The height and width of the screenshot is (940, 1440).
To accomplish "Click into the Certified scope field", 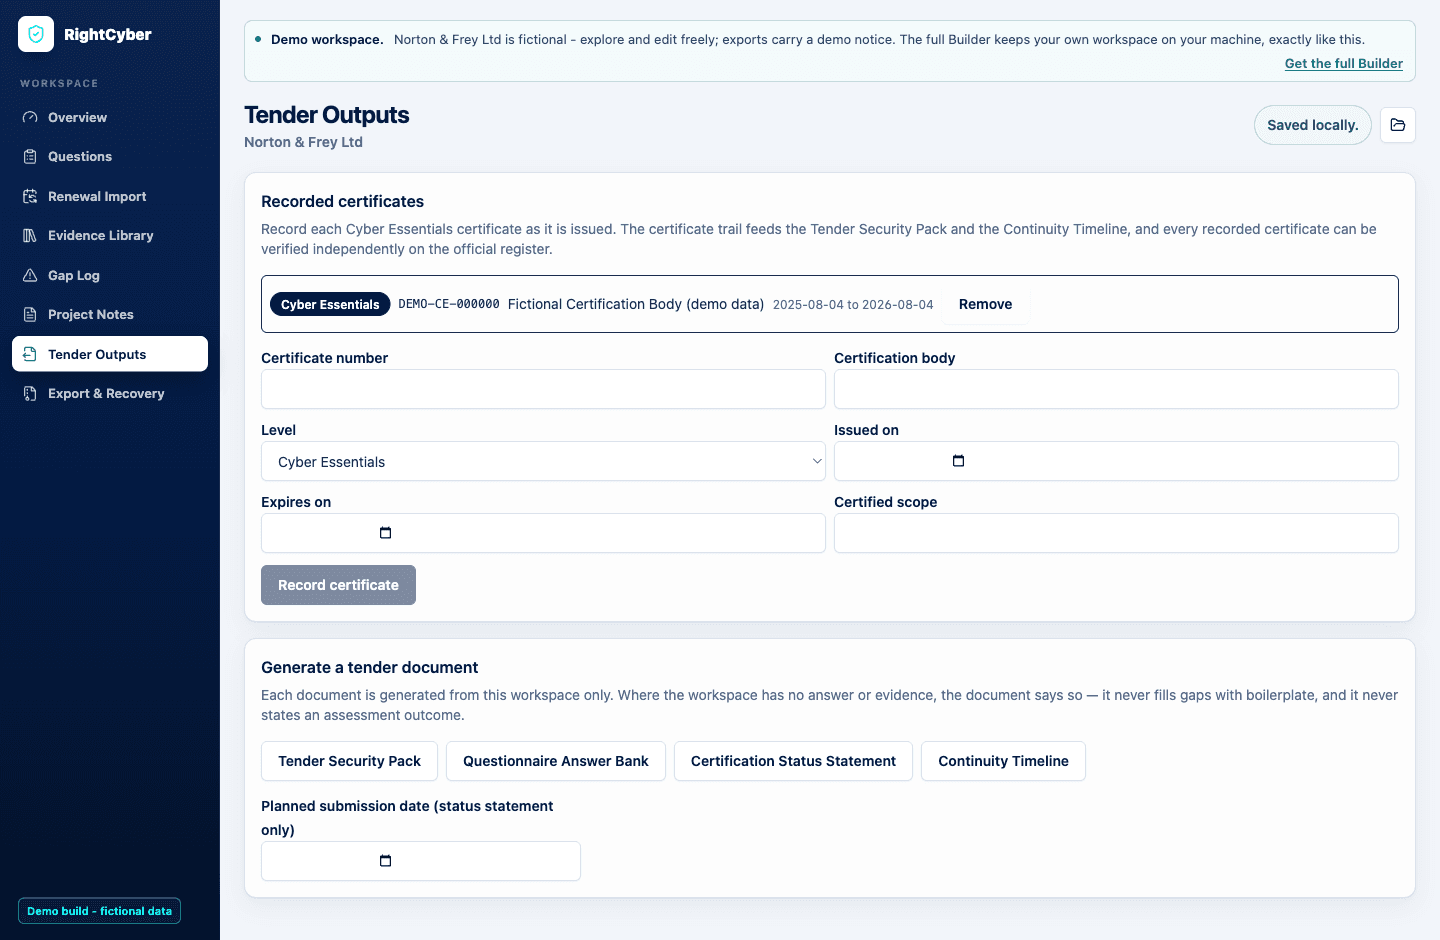I will click(1116, 533).
